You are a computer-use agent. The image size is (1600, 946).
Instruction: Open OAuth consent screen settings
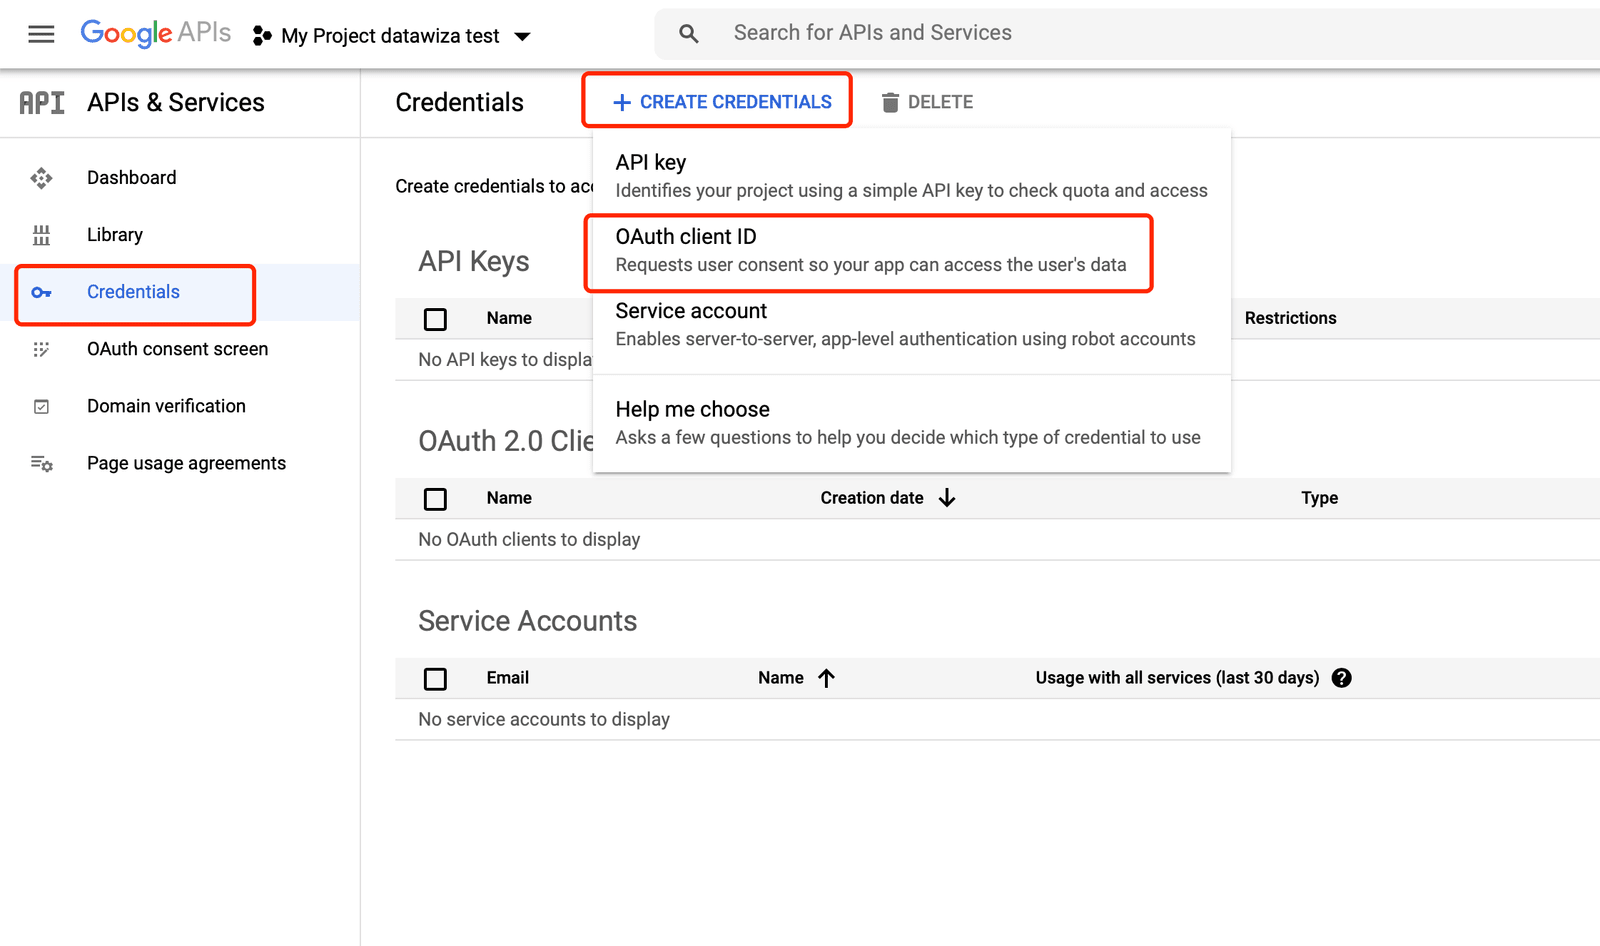(x=177, y=349)
